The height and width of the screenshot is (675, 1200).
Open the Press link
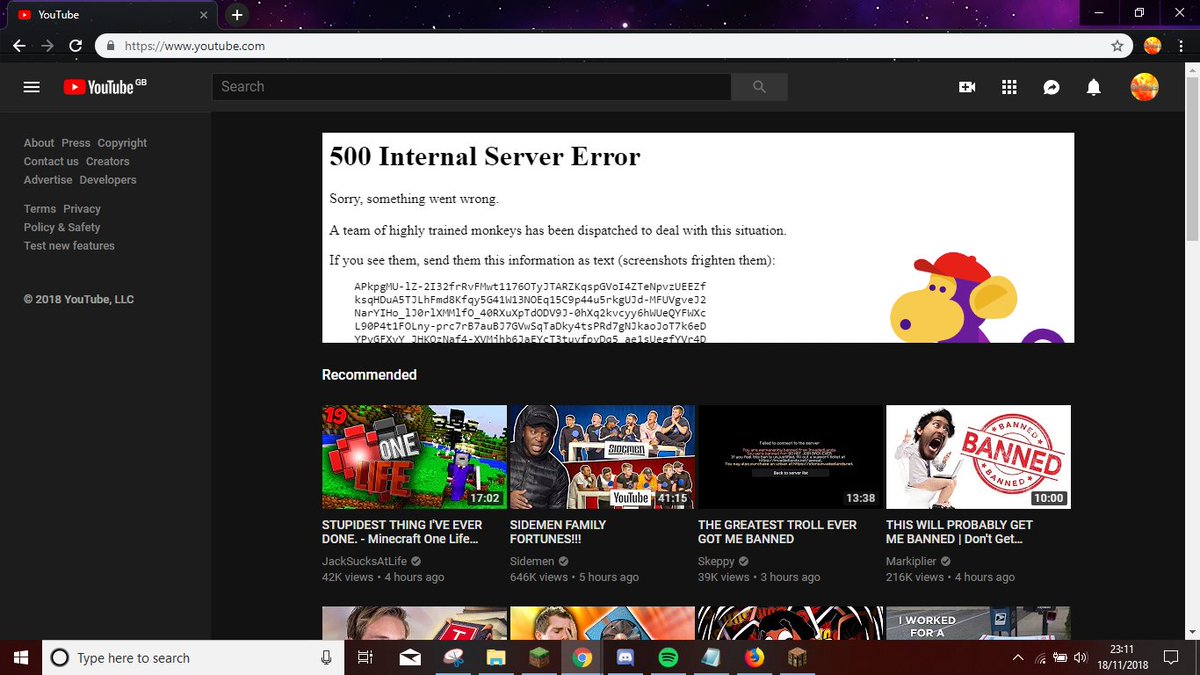click(76, 143)
